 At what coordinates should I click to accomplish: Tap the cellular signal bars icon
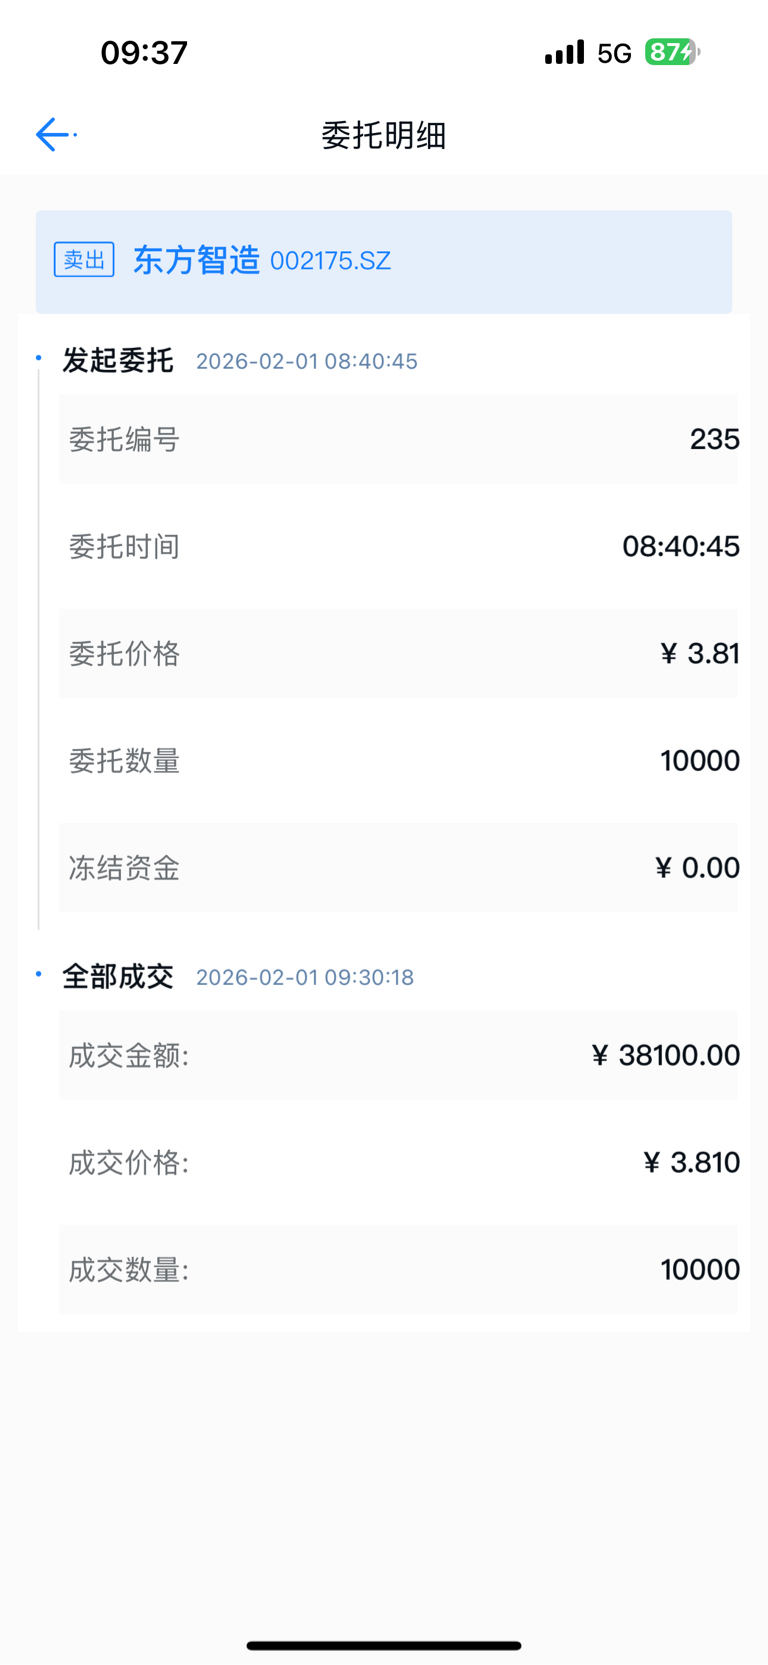point(565,52)
